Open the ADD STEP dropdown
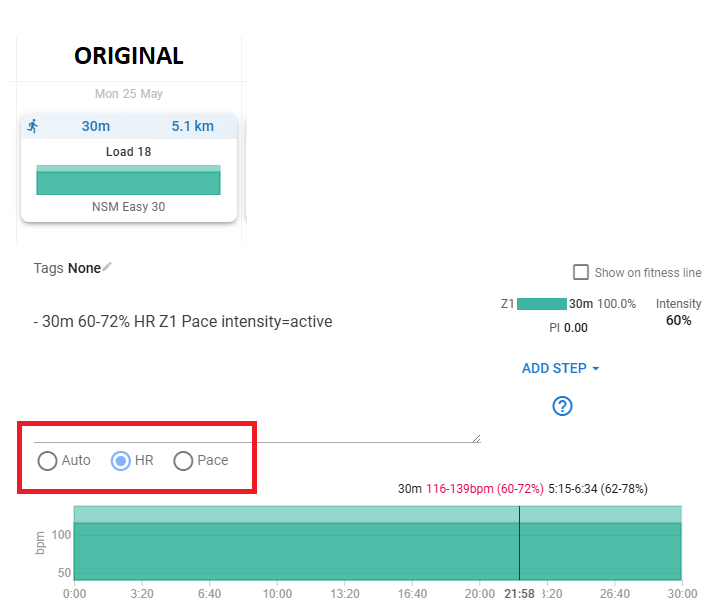 (560, 368)
